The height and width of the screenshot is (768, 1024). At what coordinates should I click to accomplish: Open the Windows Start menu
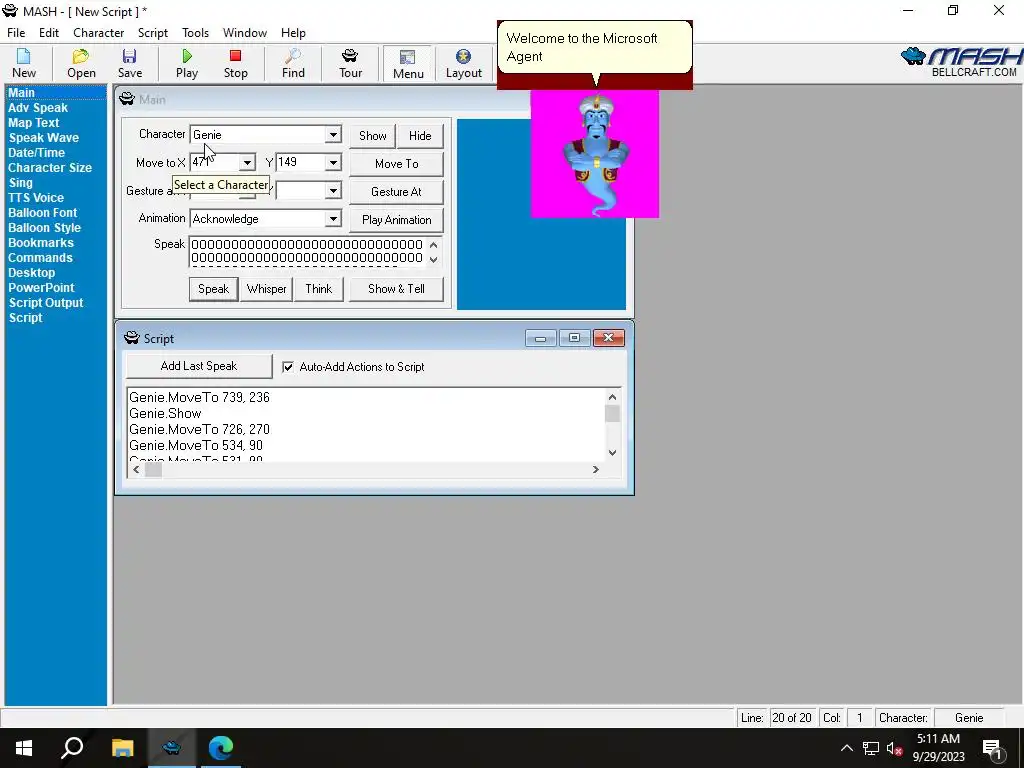(24, 748)
